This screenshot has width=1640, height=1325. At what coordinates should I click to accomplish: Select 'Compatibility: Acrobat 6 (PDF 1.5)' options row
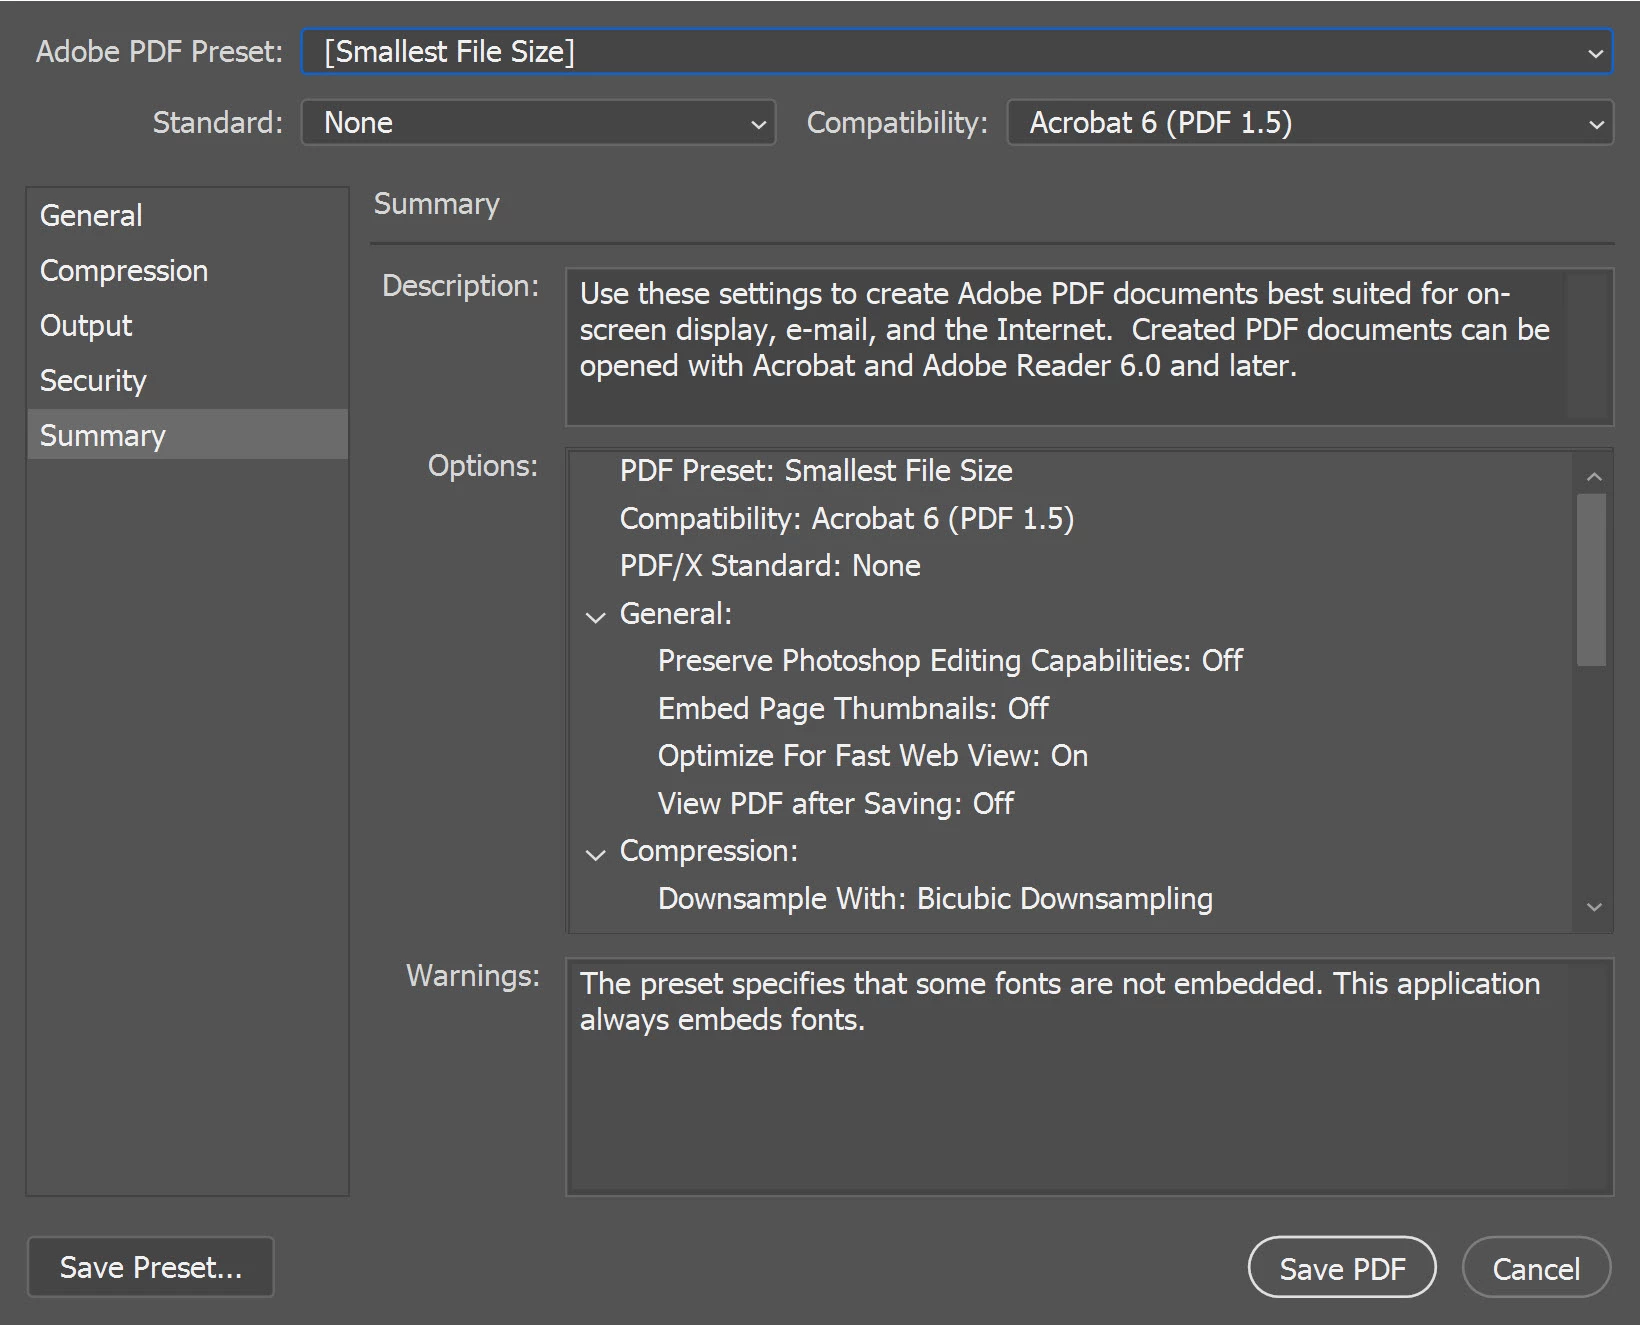coord(846,518)
